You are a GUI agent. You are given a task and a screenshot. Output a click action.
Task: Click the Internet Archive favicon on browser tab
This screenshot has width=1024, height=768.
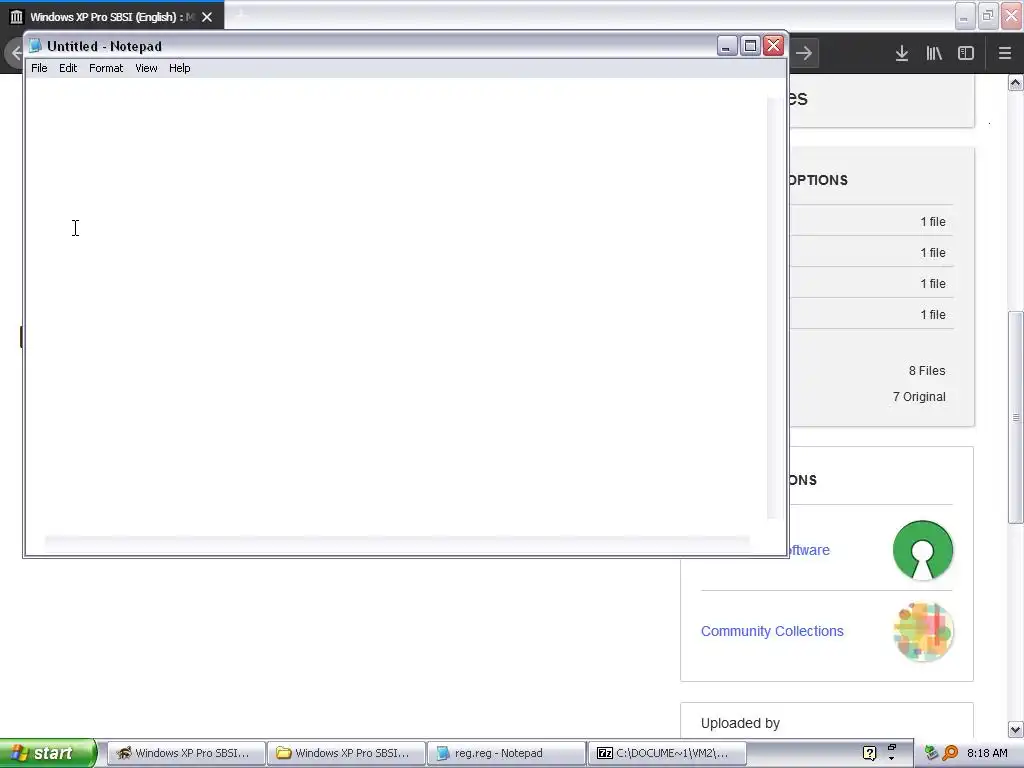point(16,17)
